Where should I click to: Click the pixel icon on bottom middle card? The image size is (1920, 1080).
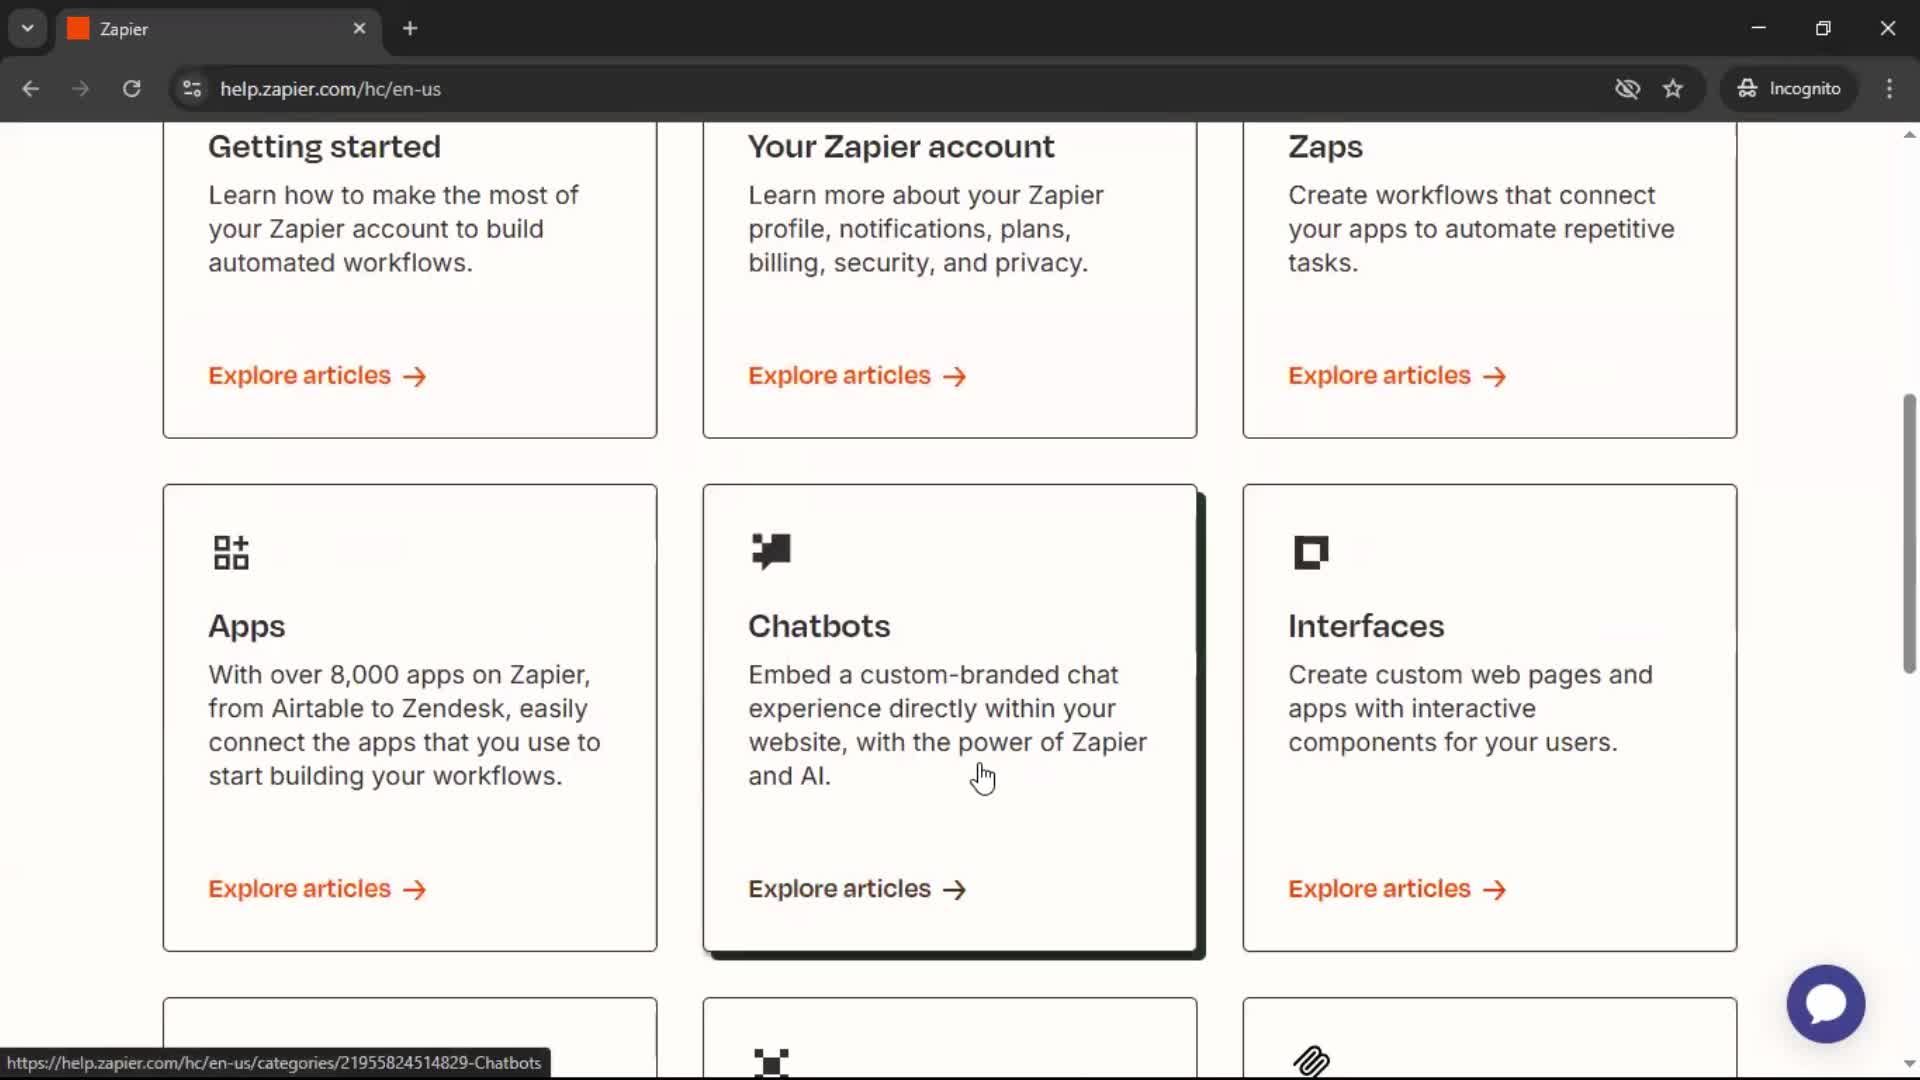click(x=771, y=1062)
